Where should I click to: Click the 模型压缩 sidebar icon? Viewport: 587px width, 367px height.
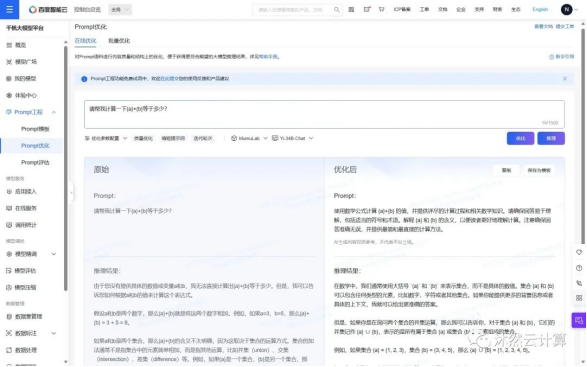tap(9, 288)
